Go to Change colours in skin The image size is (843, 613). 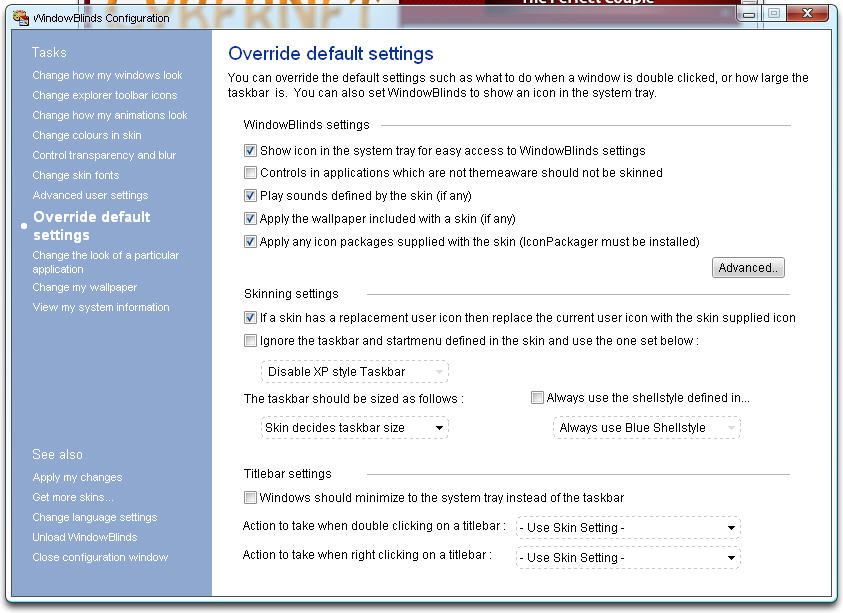point(87,135)
